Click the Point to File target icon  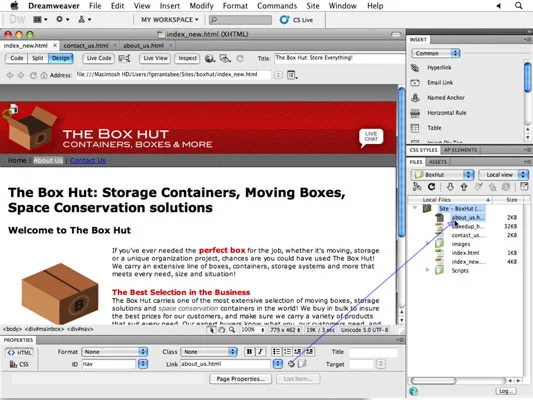[x=291, y=364]
